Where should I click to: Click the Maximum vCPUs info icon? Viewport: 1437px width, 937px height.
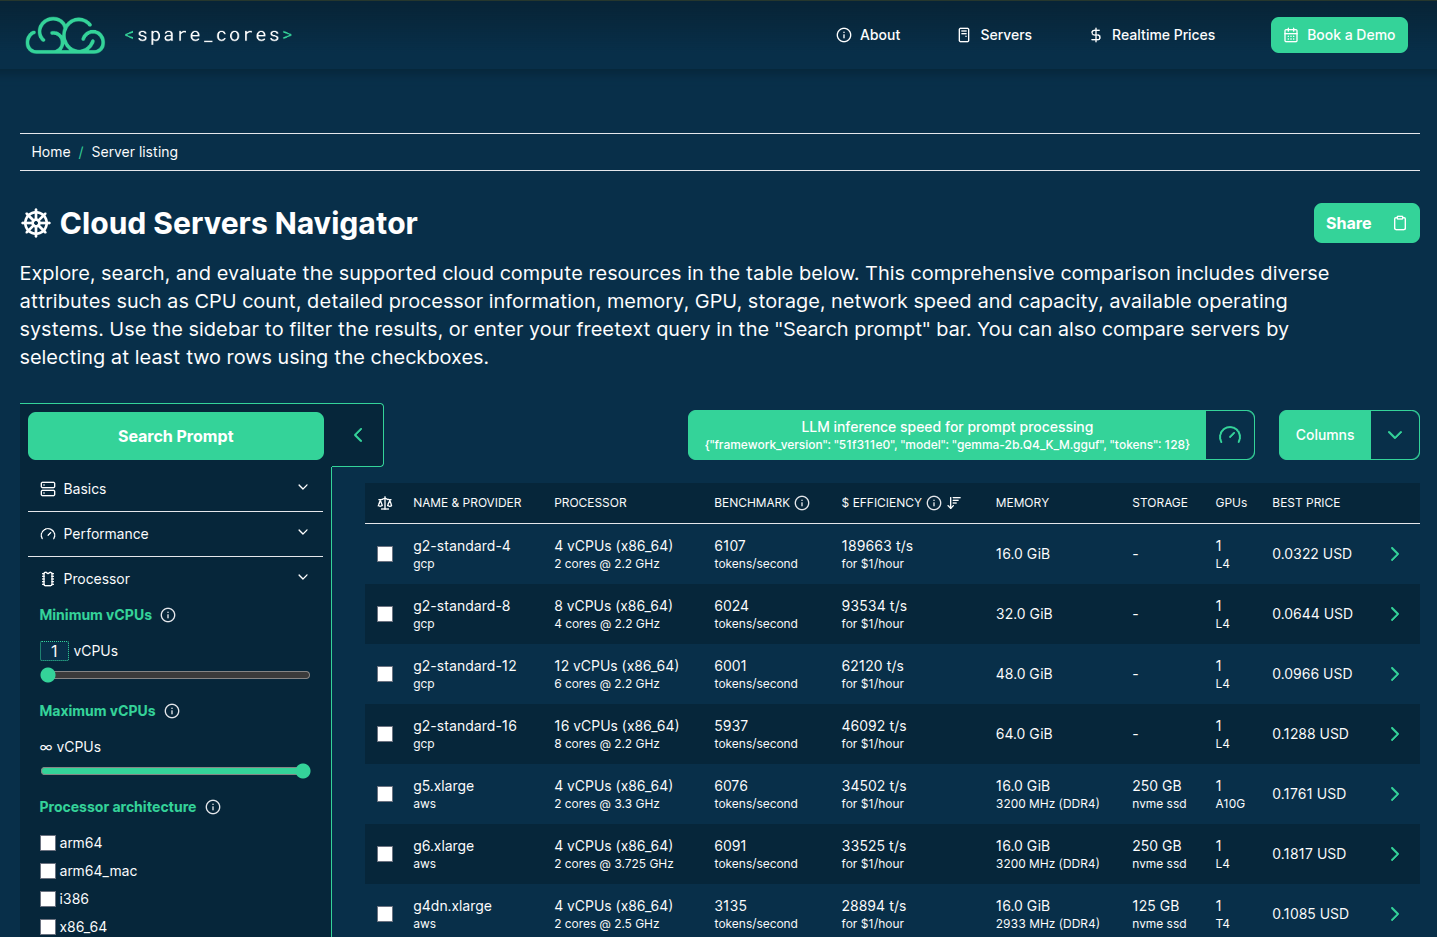172,711
